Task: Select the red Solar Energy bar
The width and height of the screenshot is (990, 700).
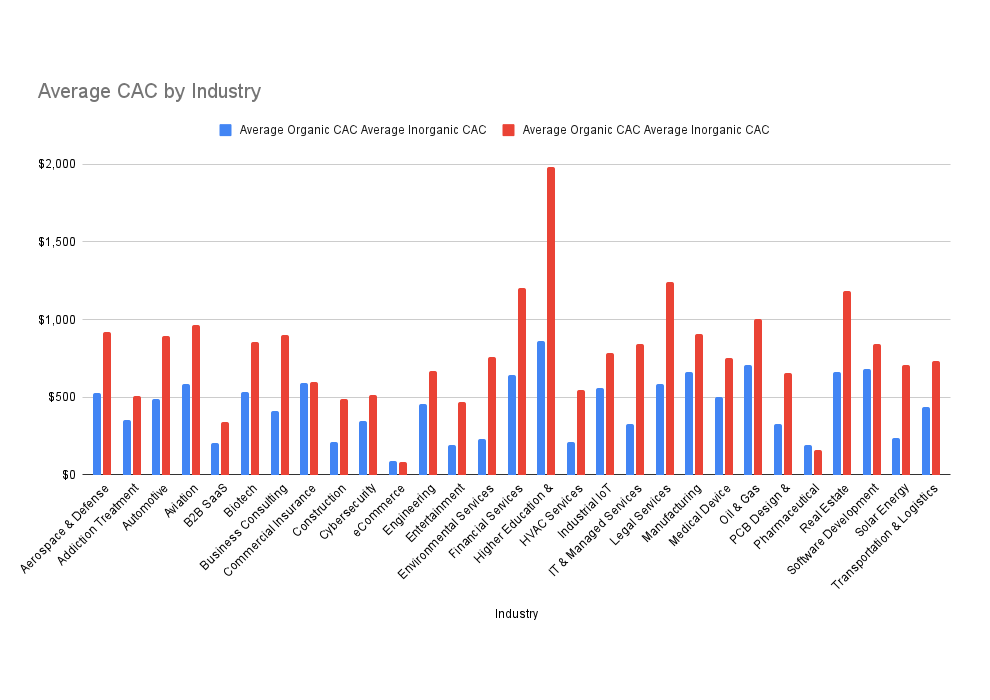Action: (906, 420)
